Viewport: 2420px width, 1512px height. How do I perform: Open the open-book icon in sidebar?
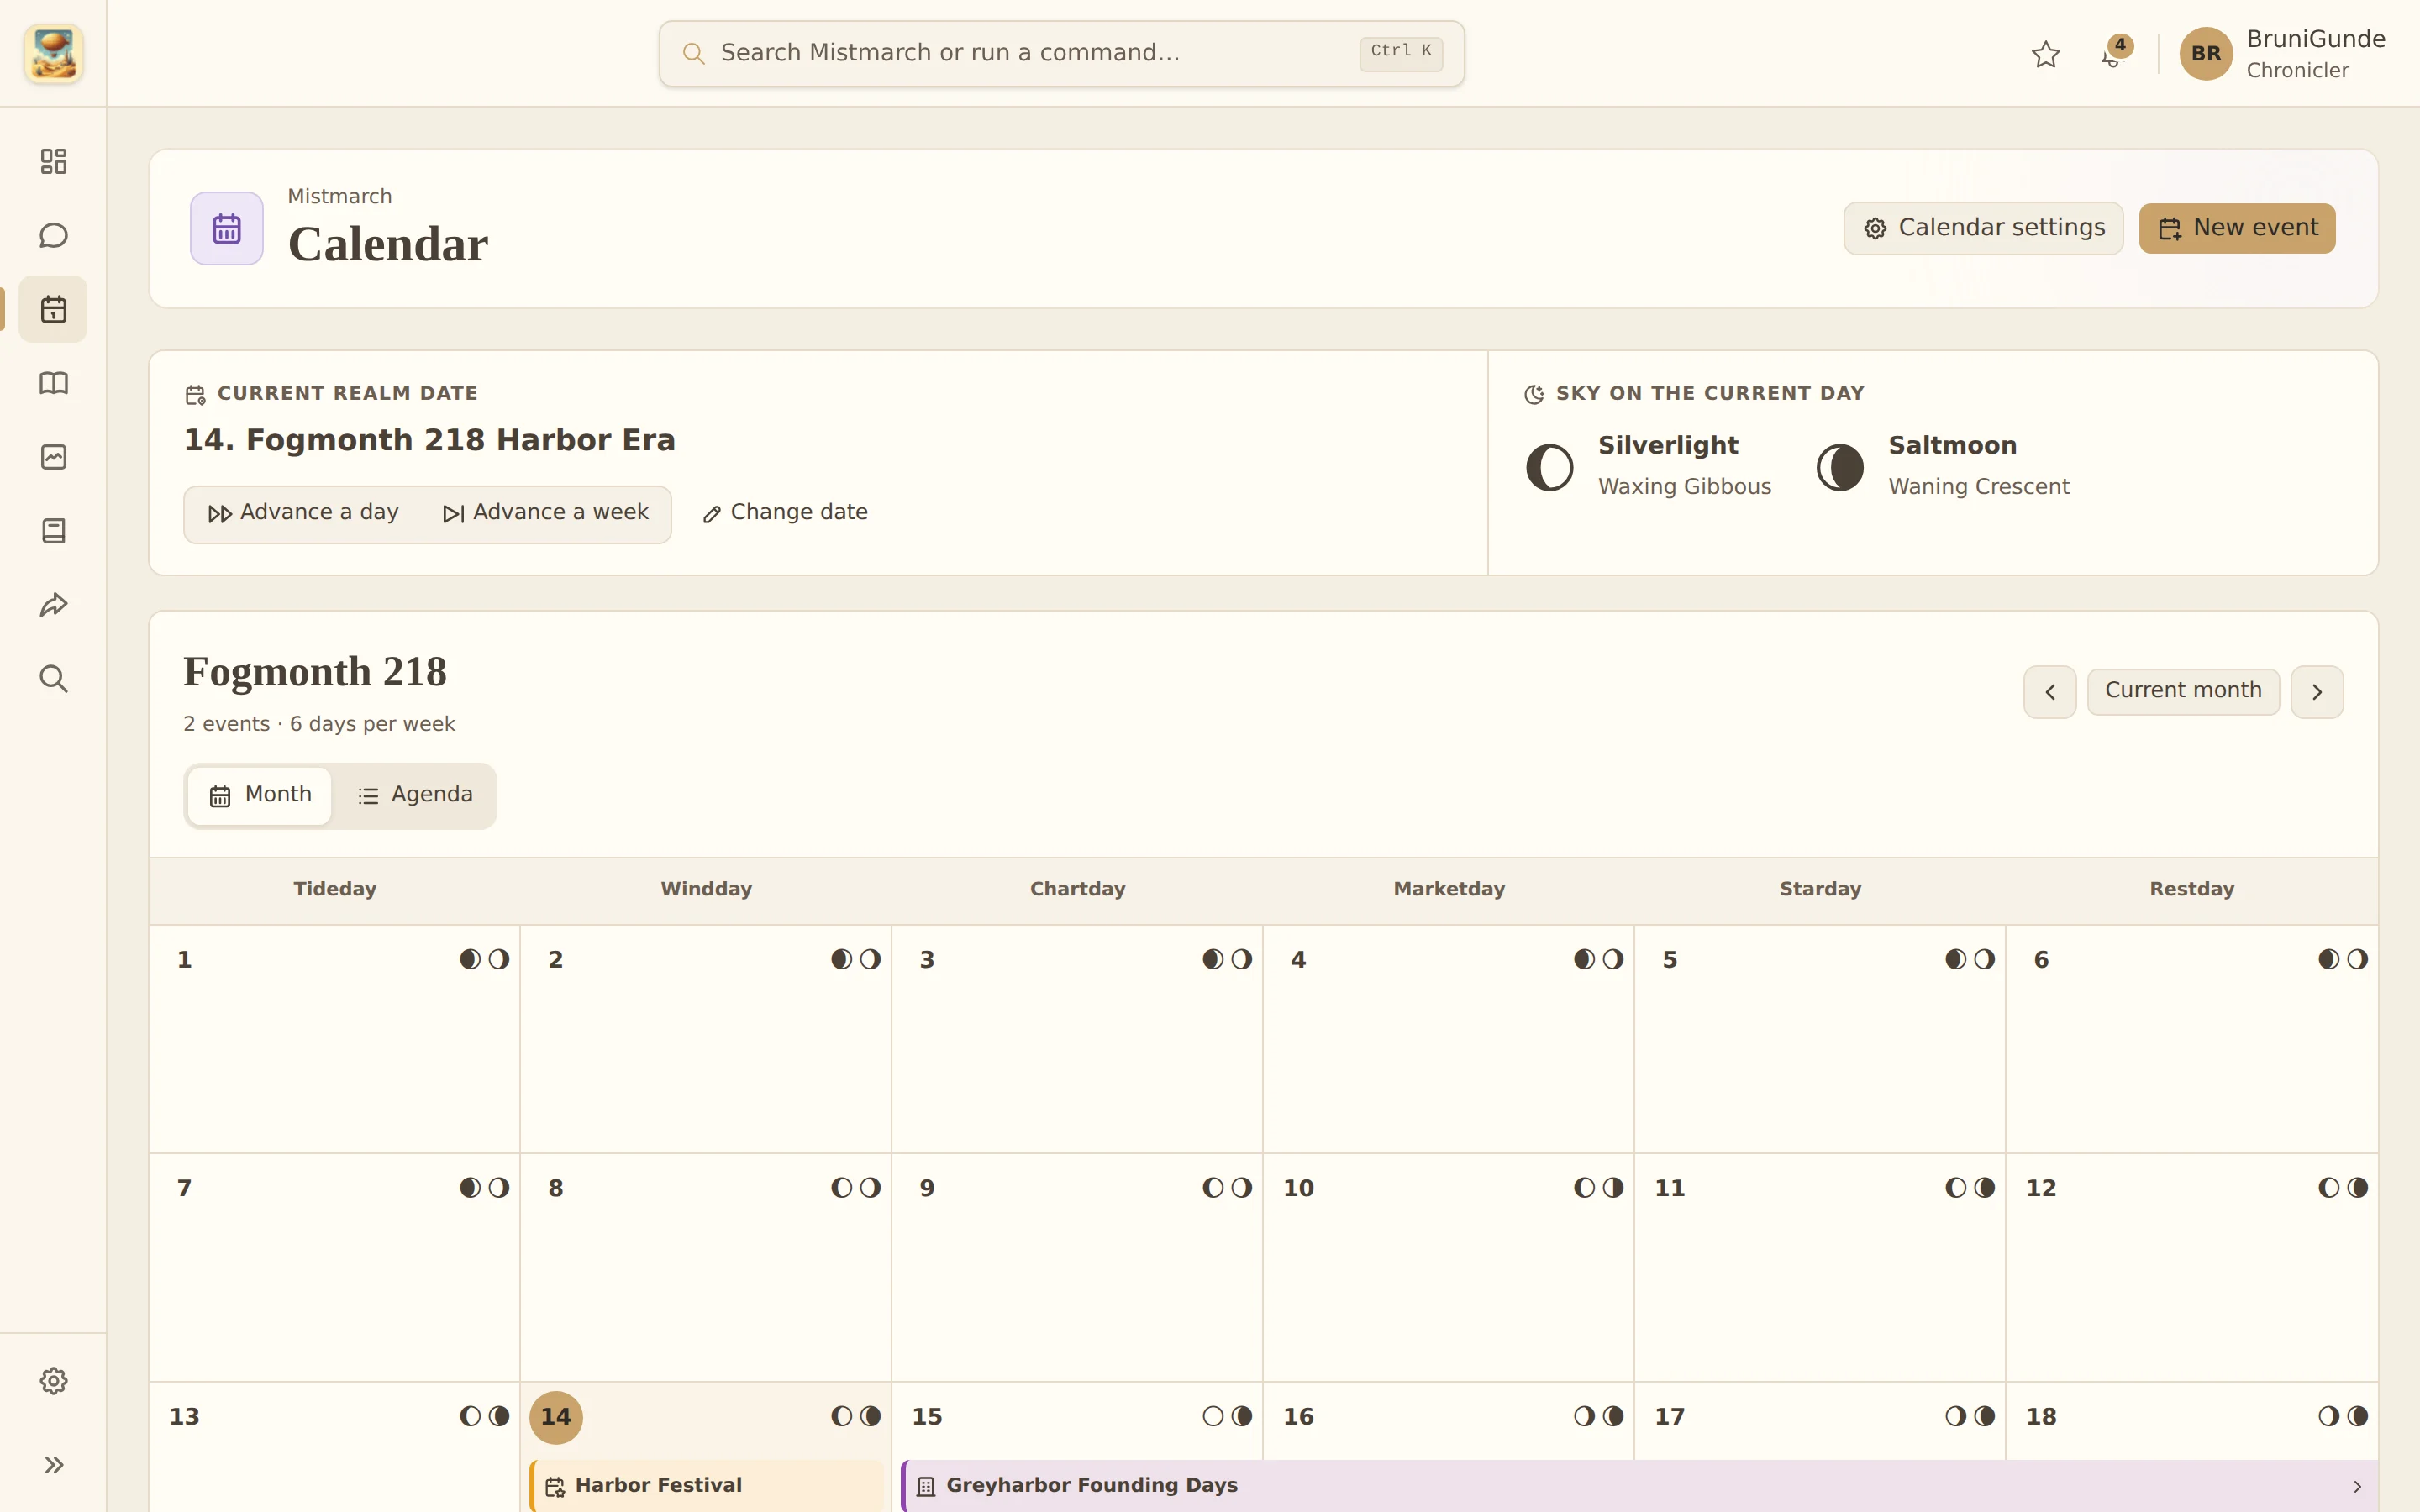tap(53, 383)
